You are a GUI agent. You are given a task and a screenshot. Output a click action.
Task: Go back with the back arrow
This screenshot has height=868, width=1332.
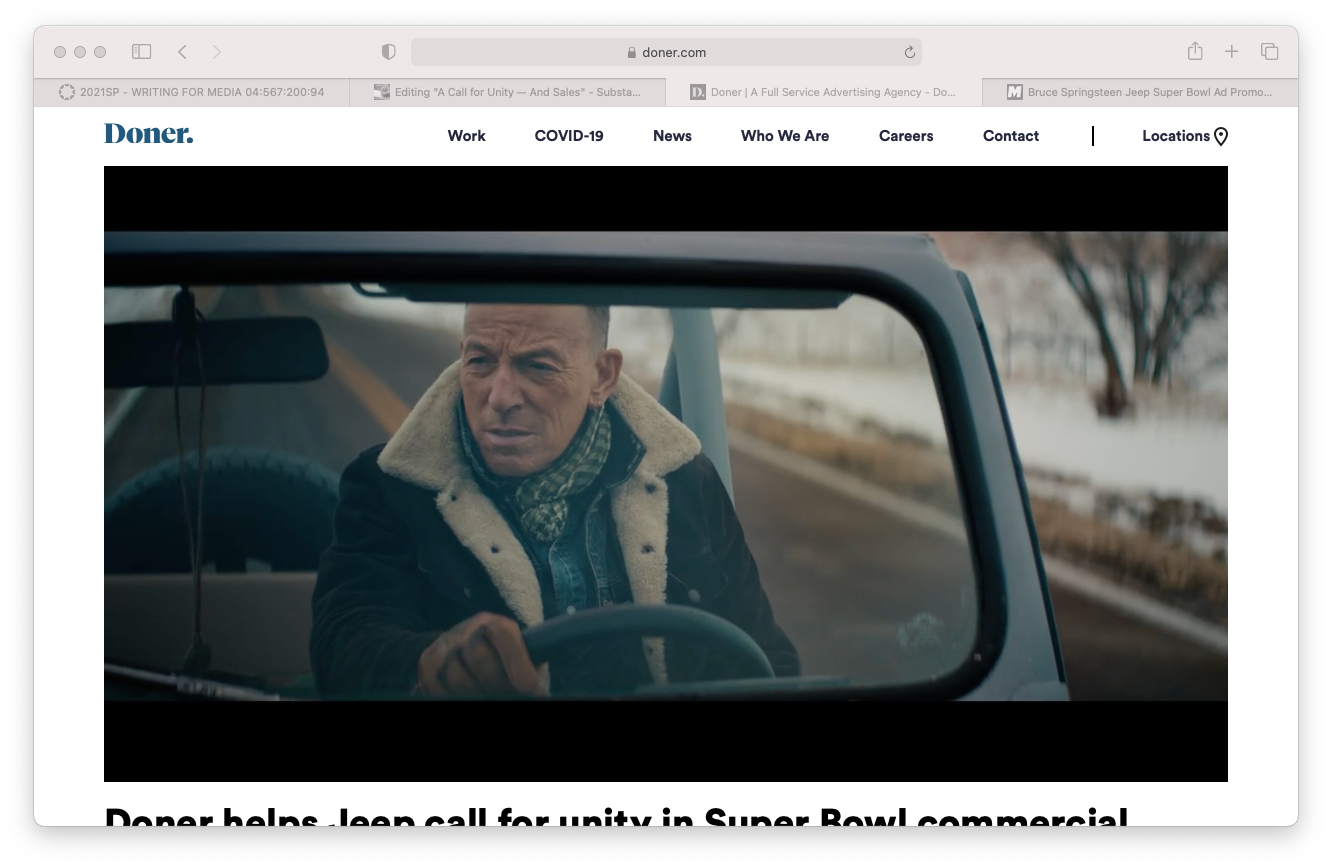click(x=182, y=52)
